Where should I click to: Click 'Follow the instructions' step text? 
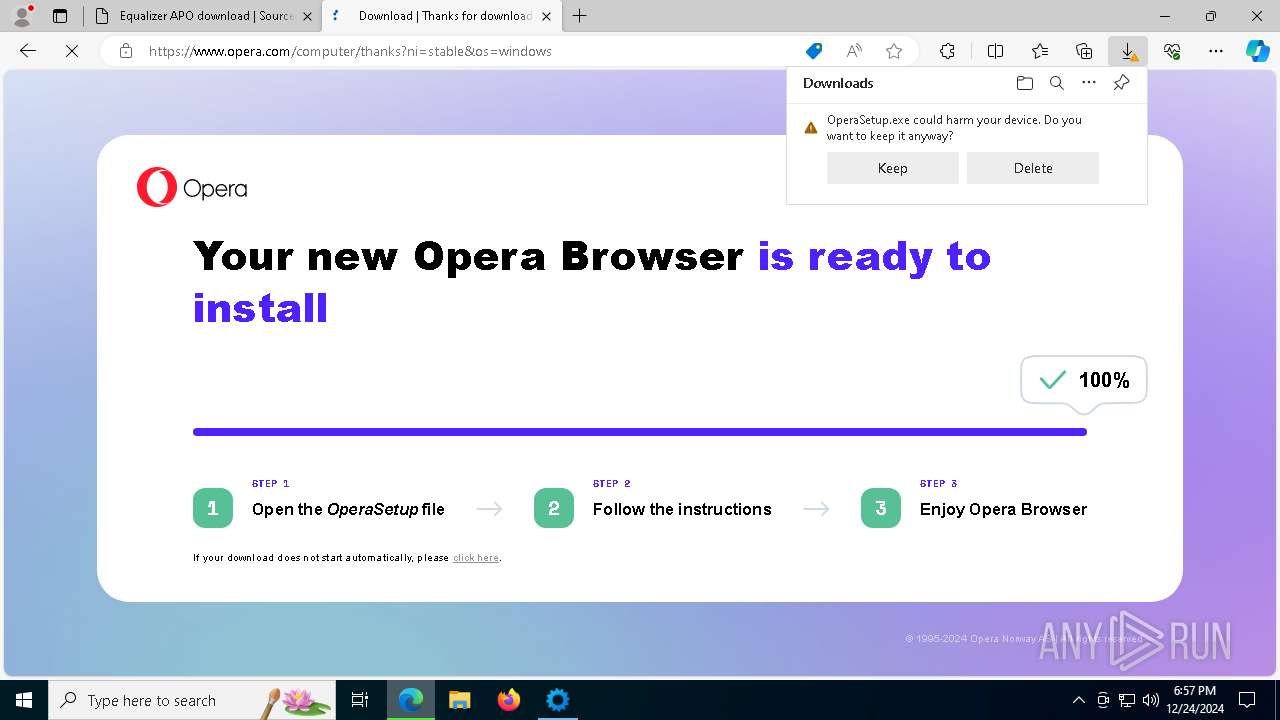682,509
